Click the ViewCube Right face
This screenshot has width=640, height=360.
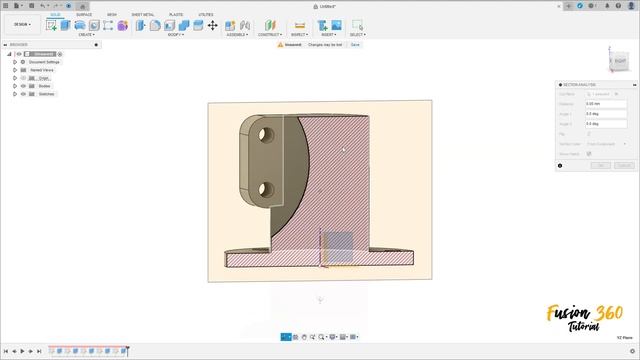620,61
